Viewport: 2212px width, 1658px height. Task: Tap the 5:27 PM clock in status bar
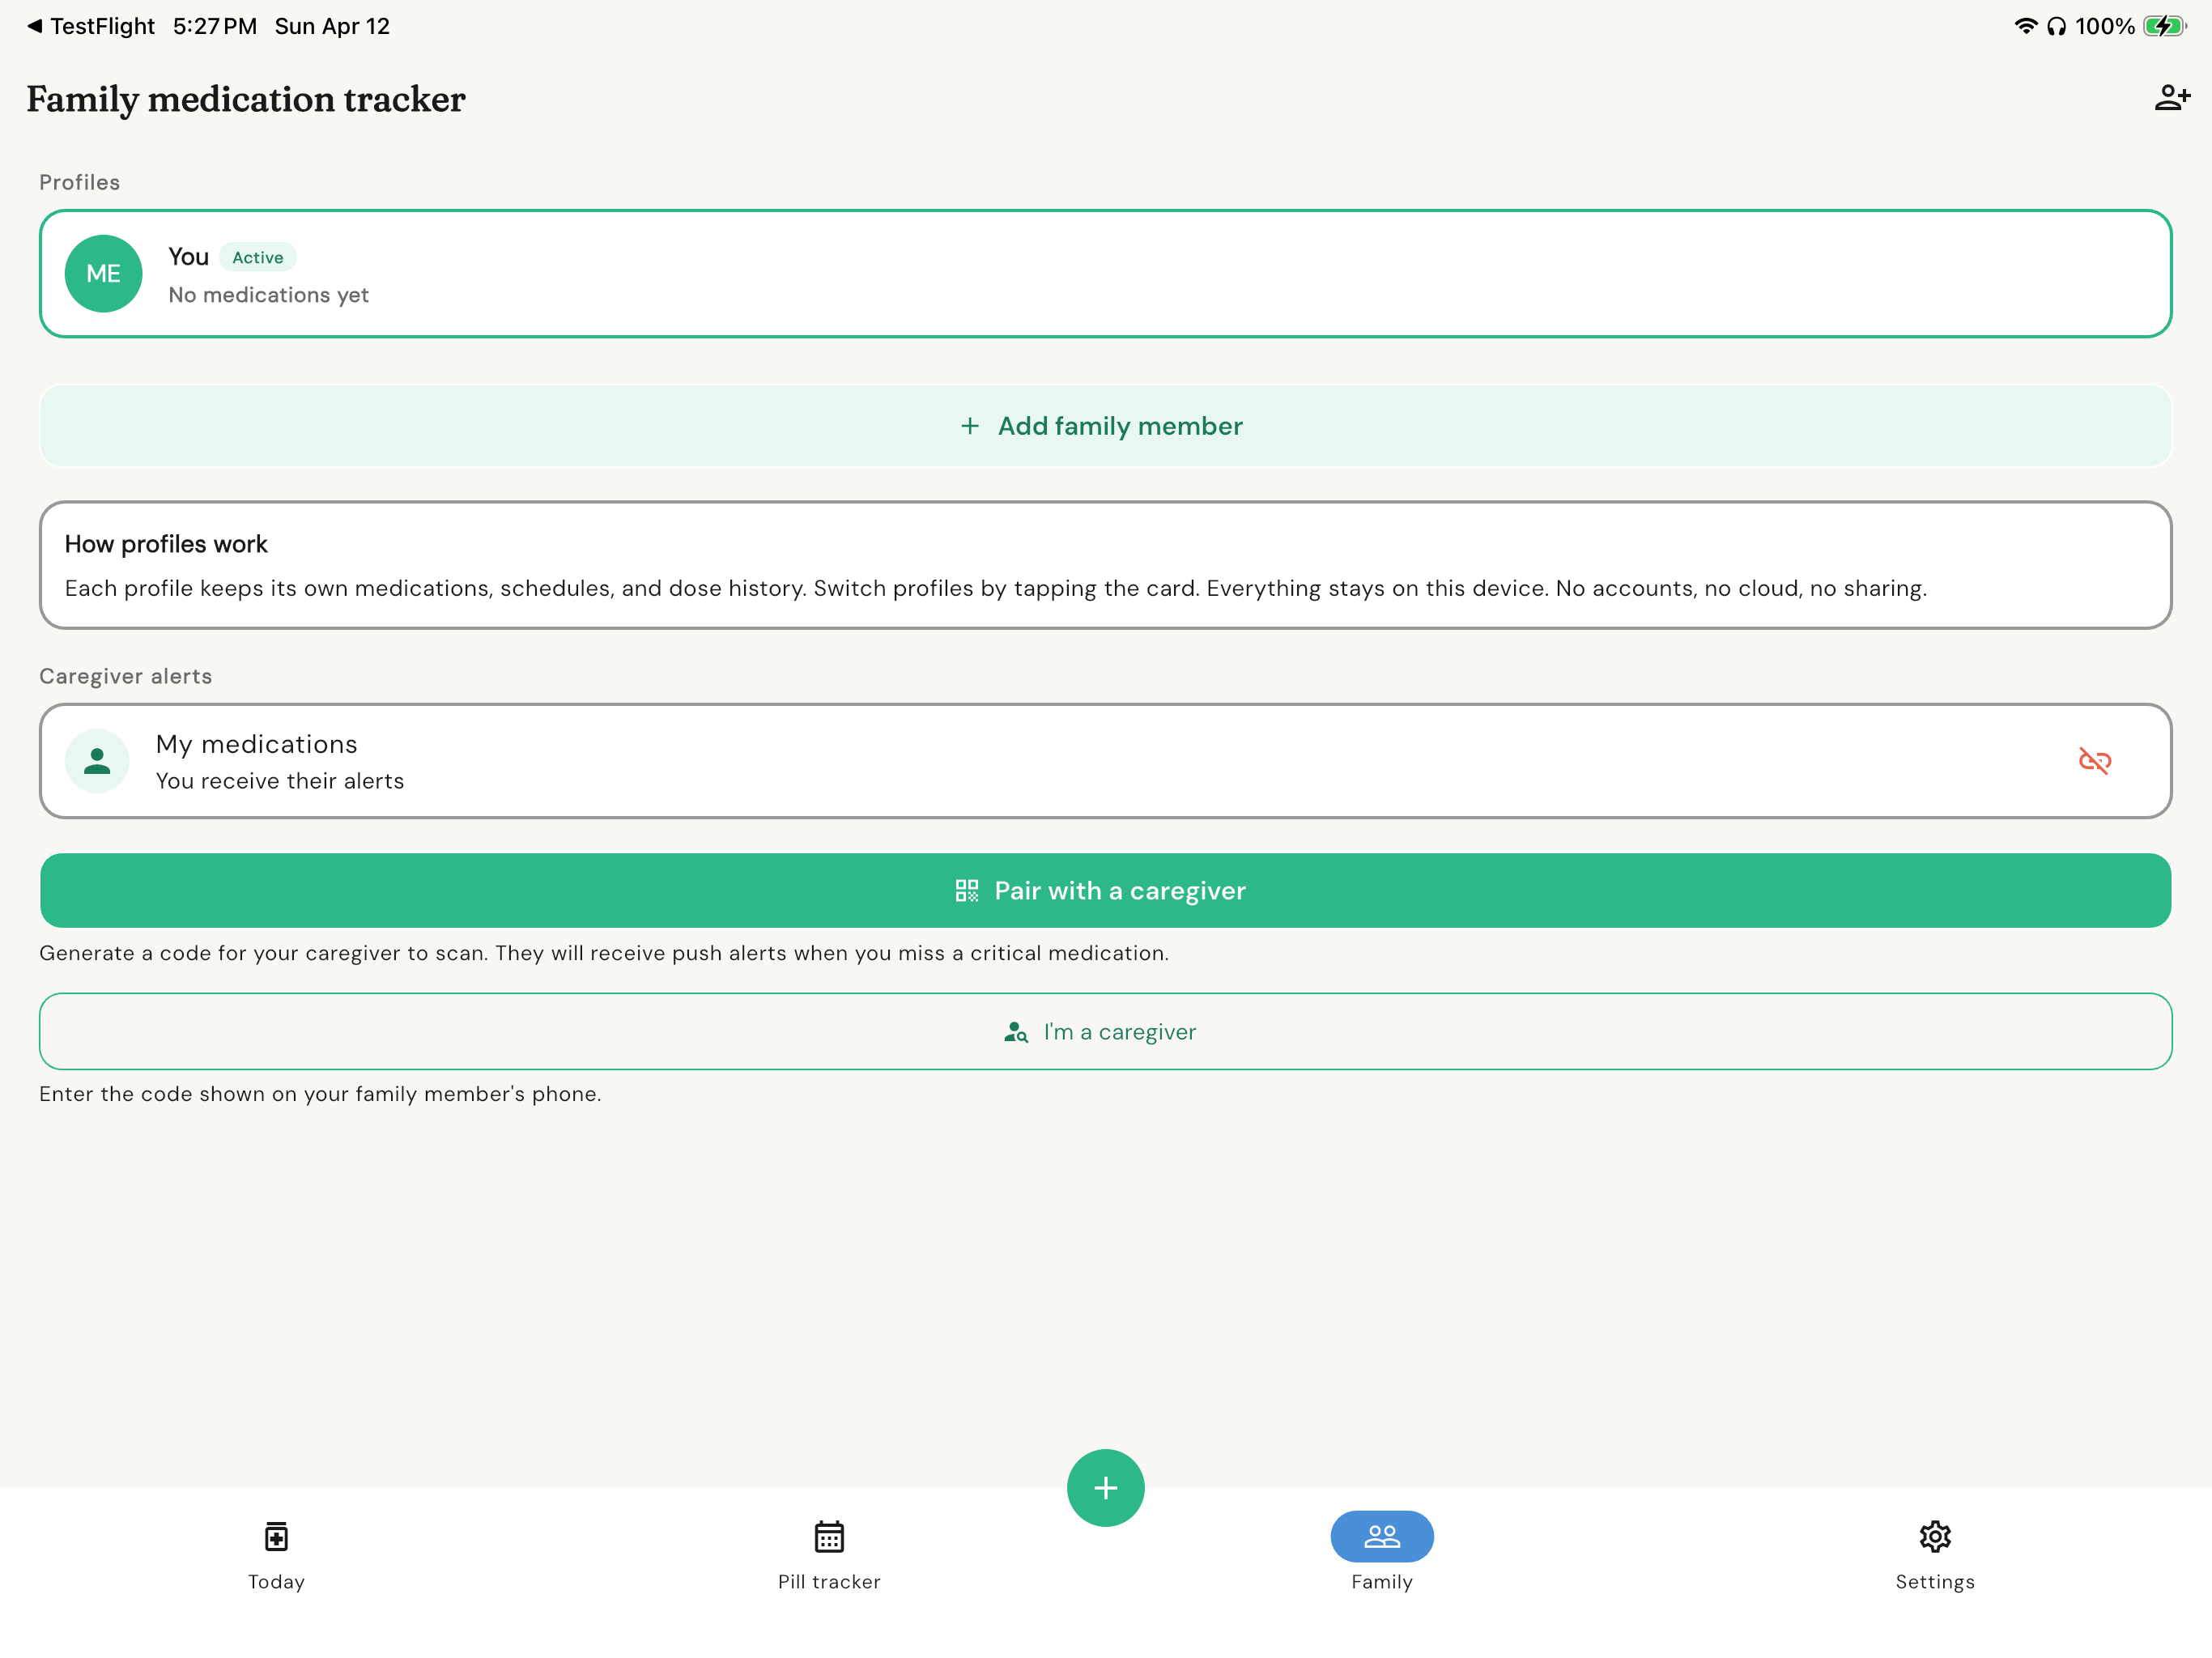[x=215, y=26]
